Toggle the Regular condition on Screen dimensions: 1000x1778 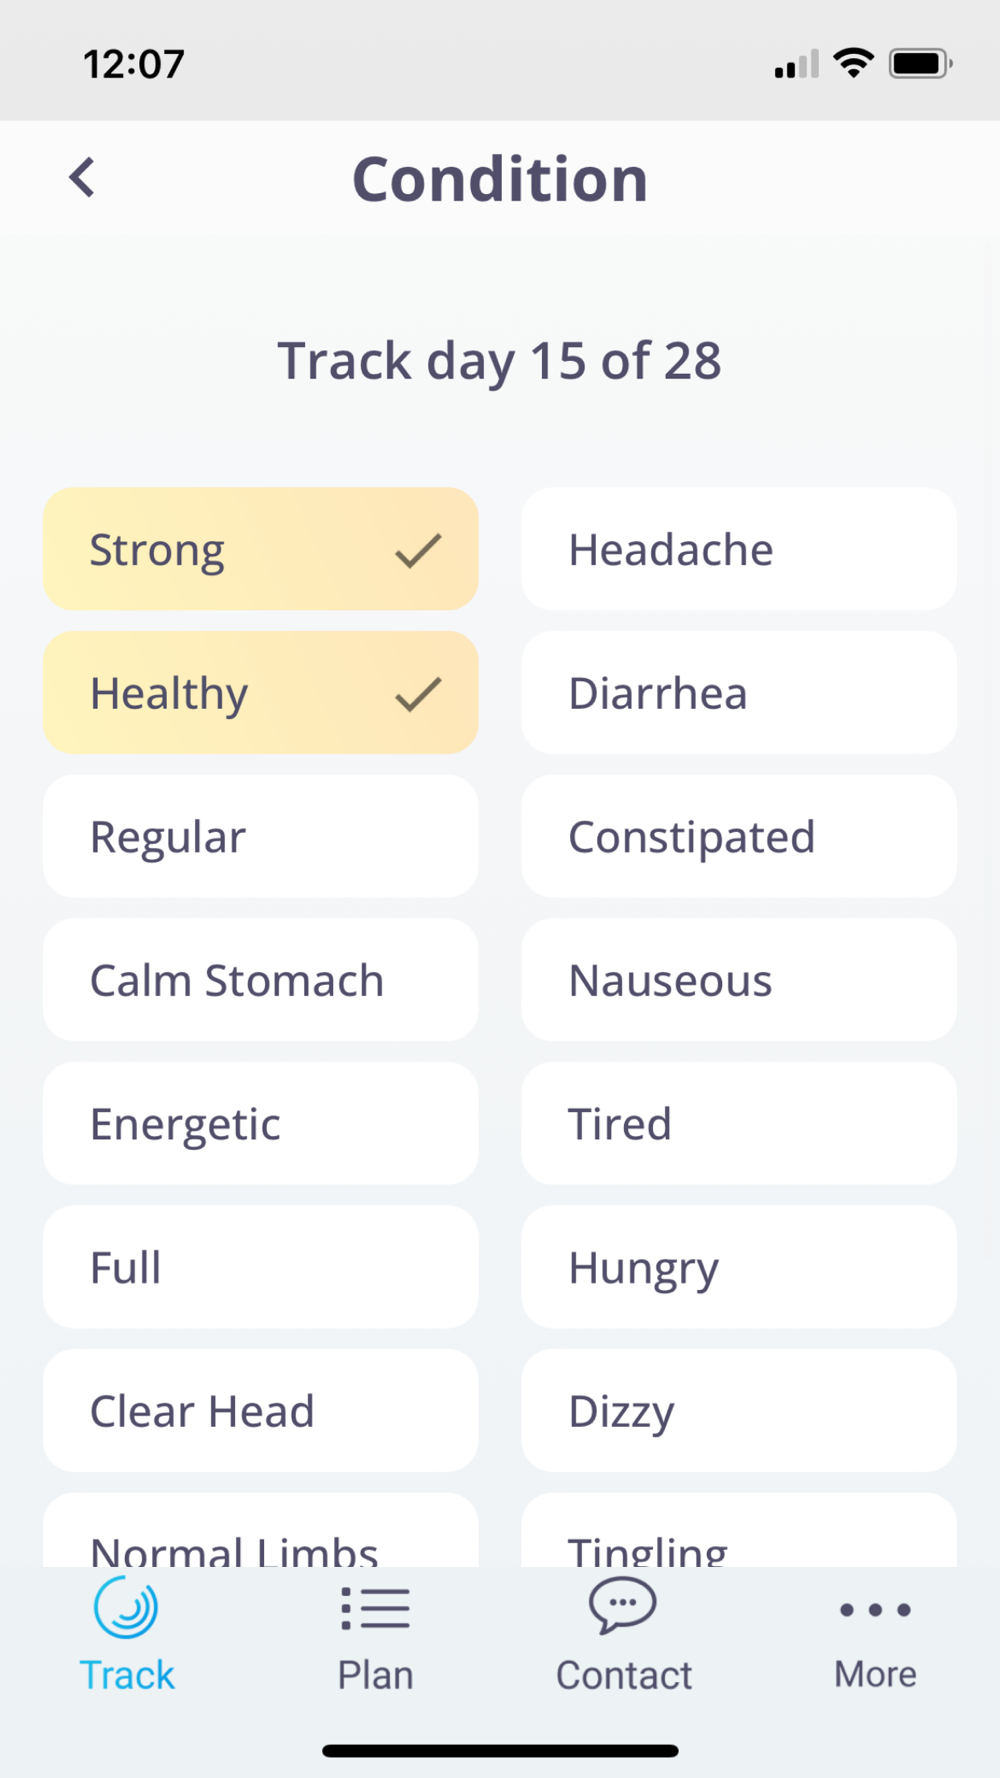[260, 837]
